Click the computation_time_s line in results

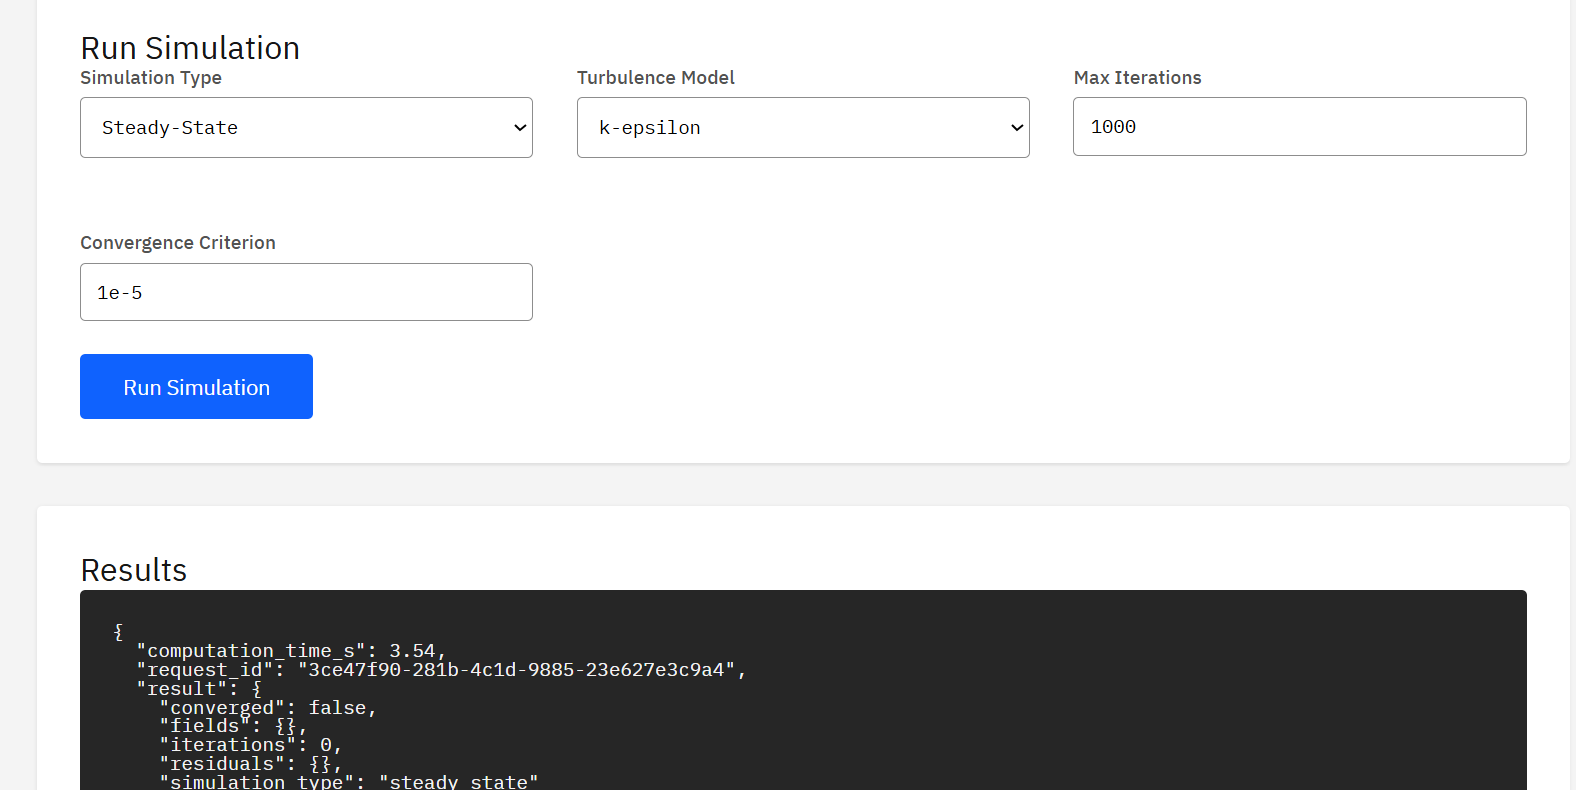tap(290, 651)
